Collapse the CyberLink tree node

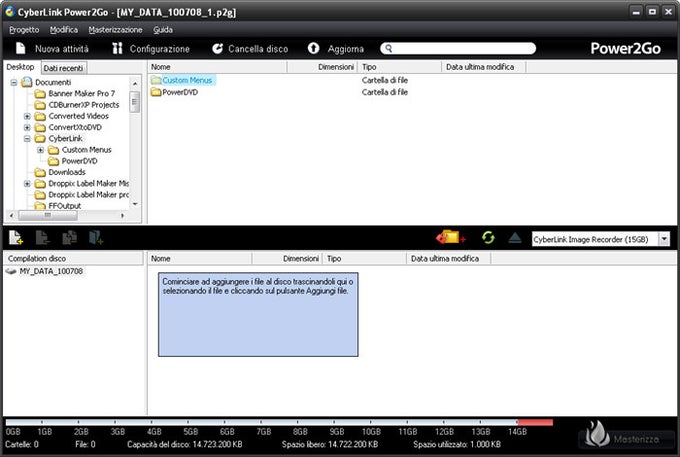tap(27, 139)
